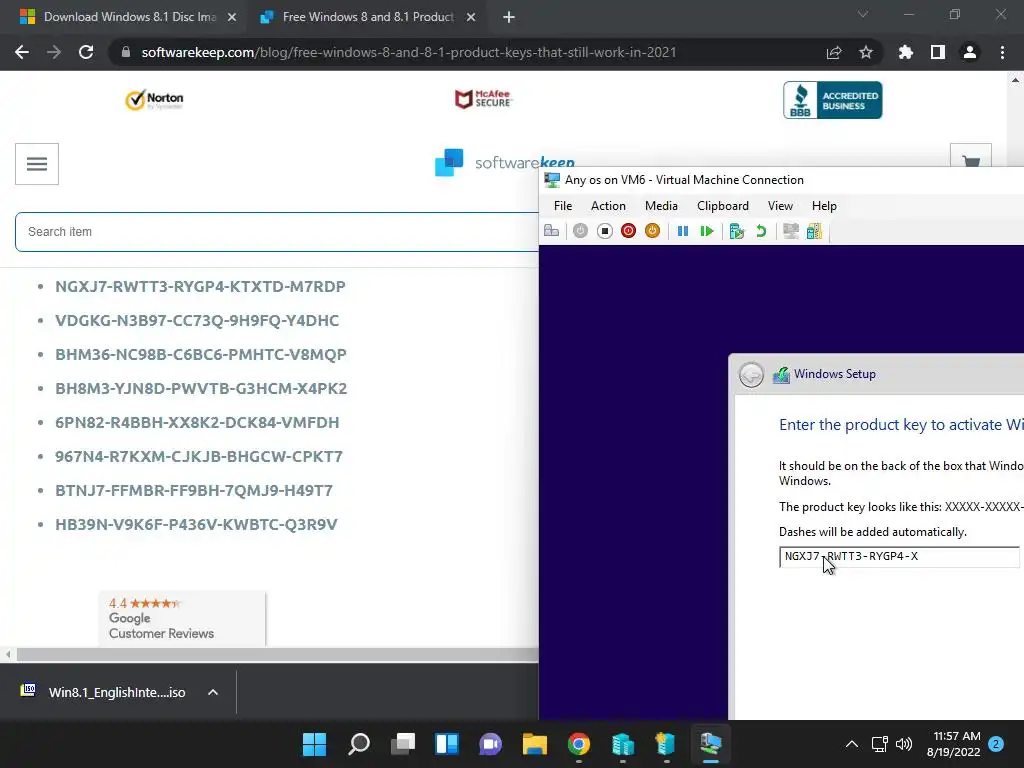Image resolution: width=1024 pixels, height=768 pixels.
Task: Click the Norton badge
Action: pyautogui.click(x=154, y=100)
